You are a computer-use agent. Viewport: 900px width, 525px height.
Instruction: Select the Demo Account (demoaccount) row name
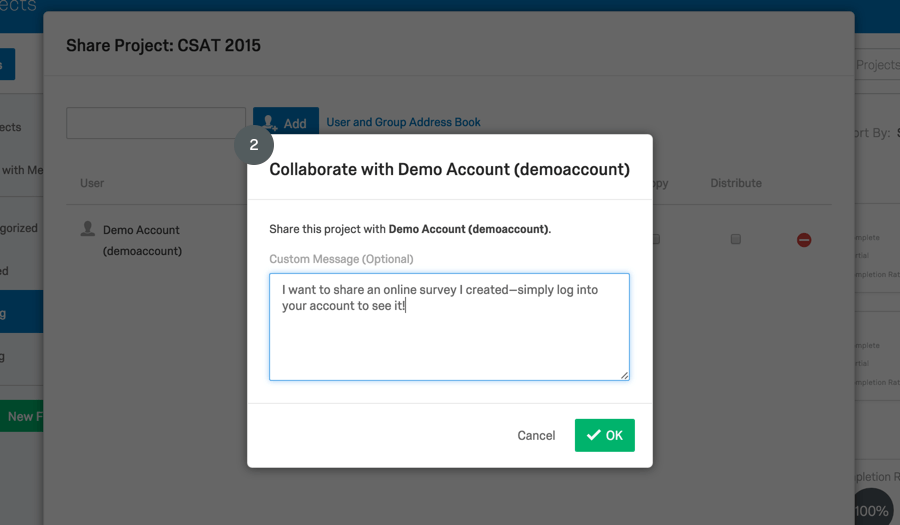(x=142, y=240)
